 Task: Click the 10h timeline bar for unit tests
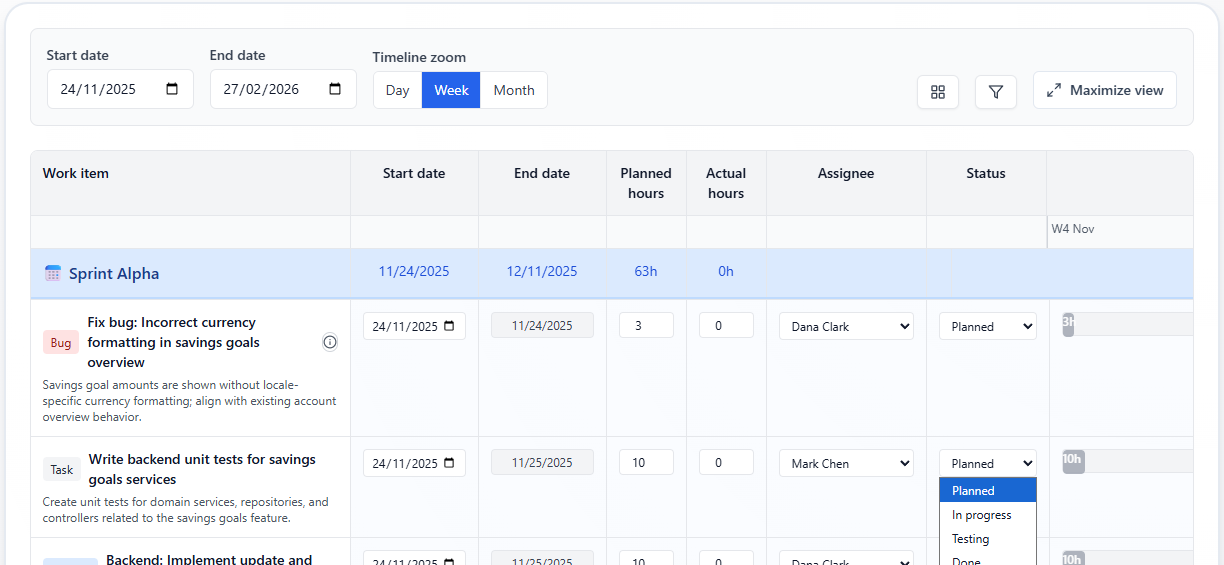[x=1073, y=461]
